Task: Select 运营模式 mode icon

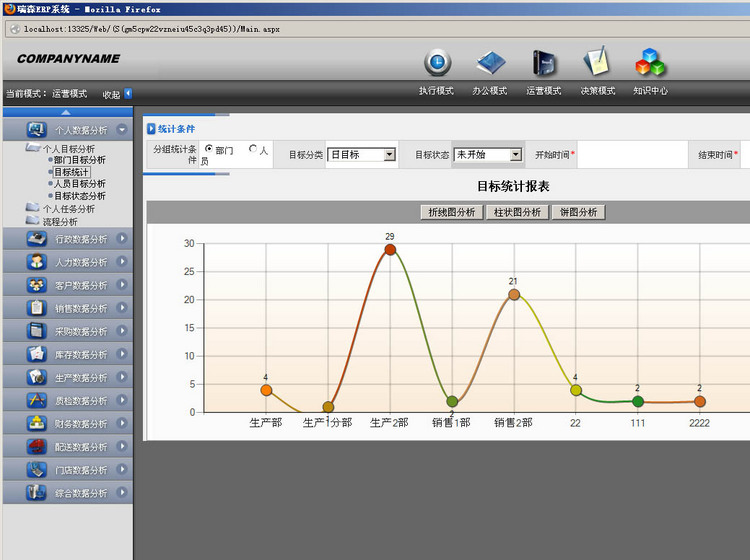Action: pos(544,63)
